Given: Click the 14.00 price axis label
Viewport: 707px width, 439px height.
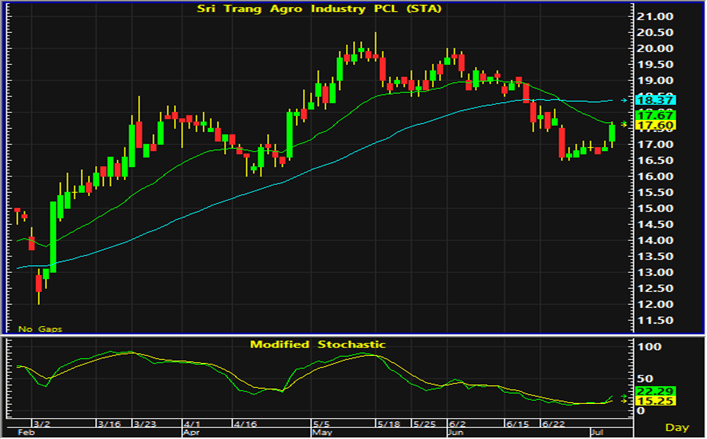Looking at the screenshot, I should pyautogui.click(x=654, y=241).
